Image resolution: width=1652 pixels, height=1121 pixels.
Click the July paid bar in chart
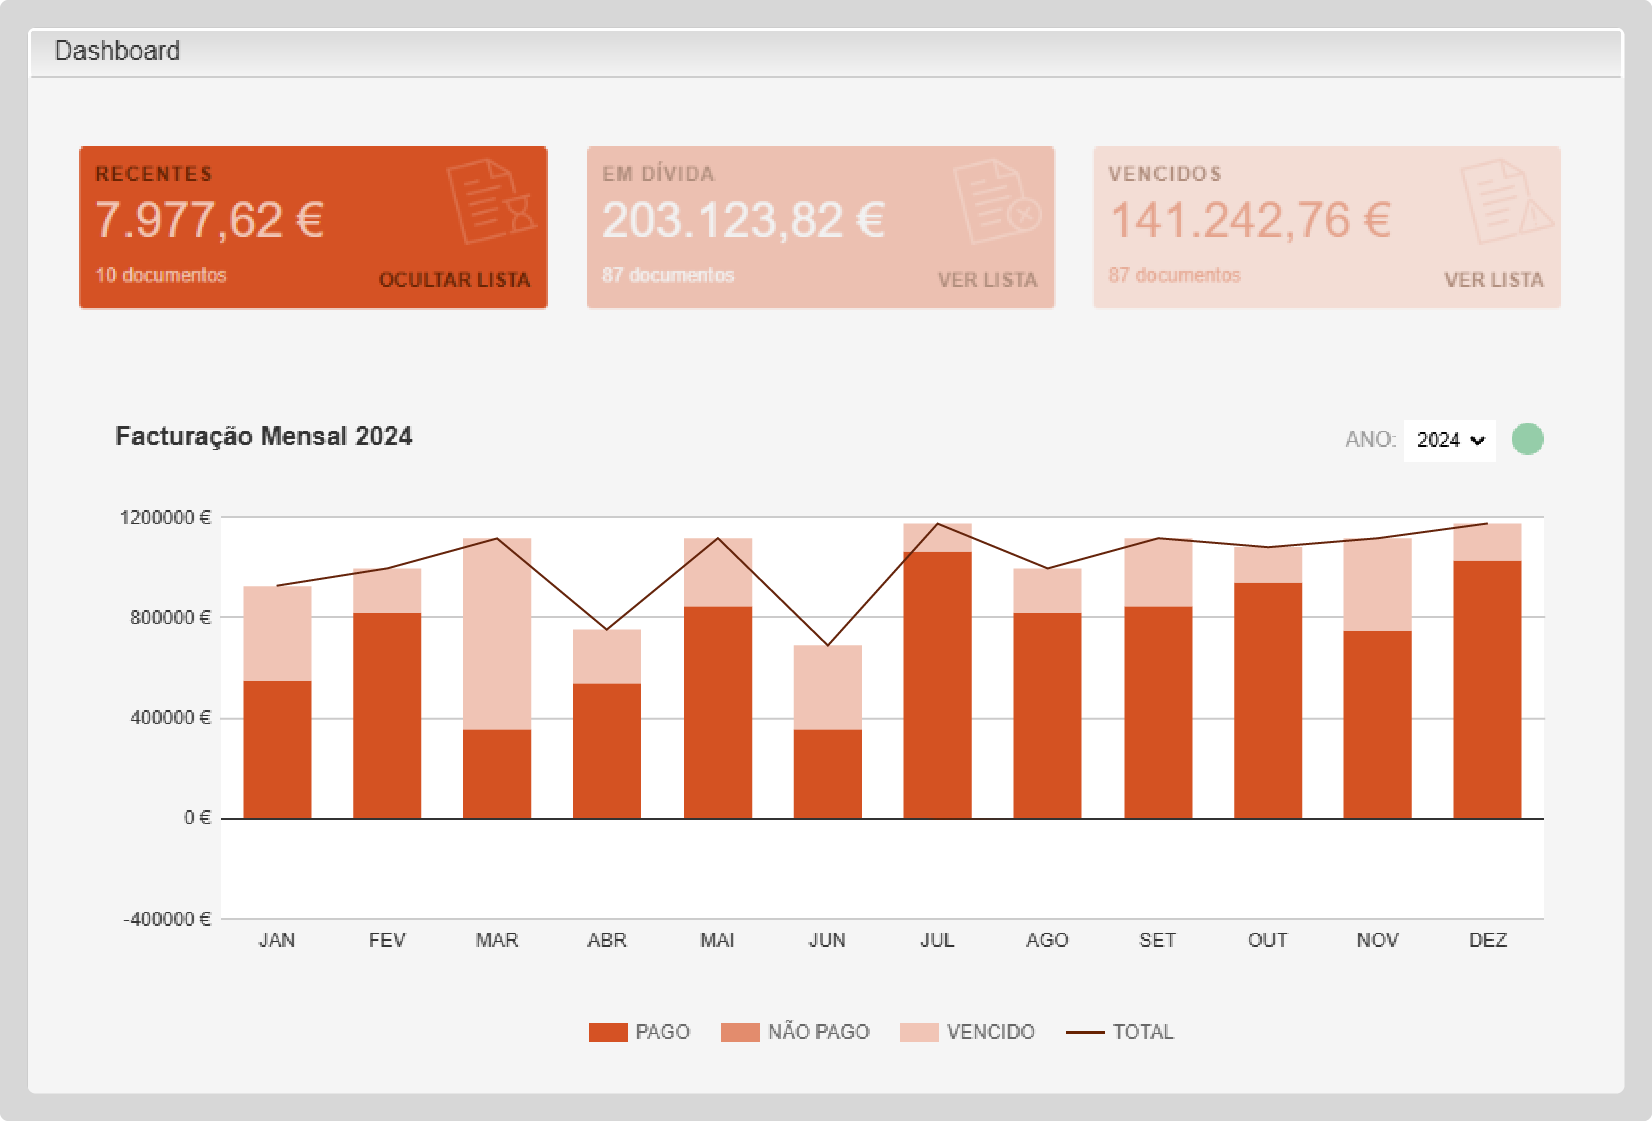937,685
